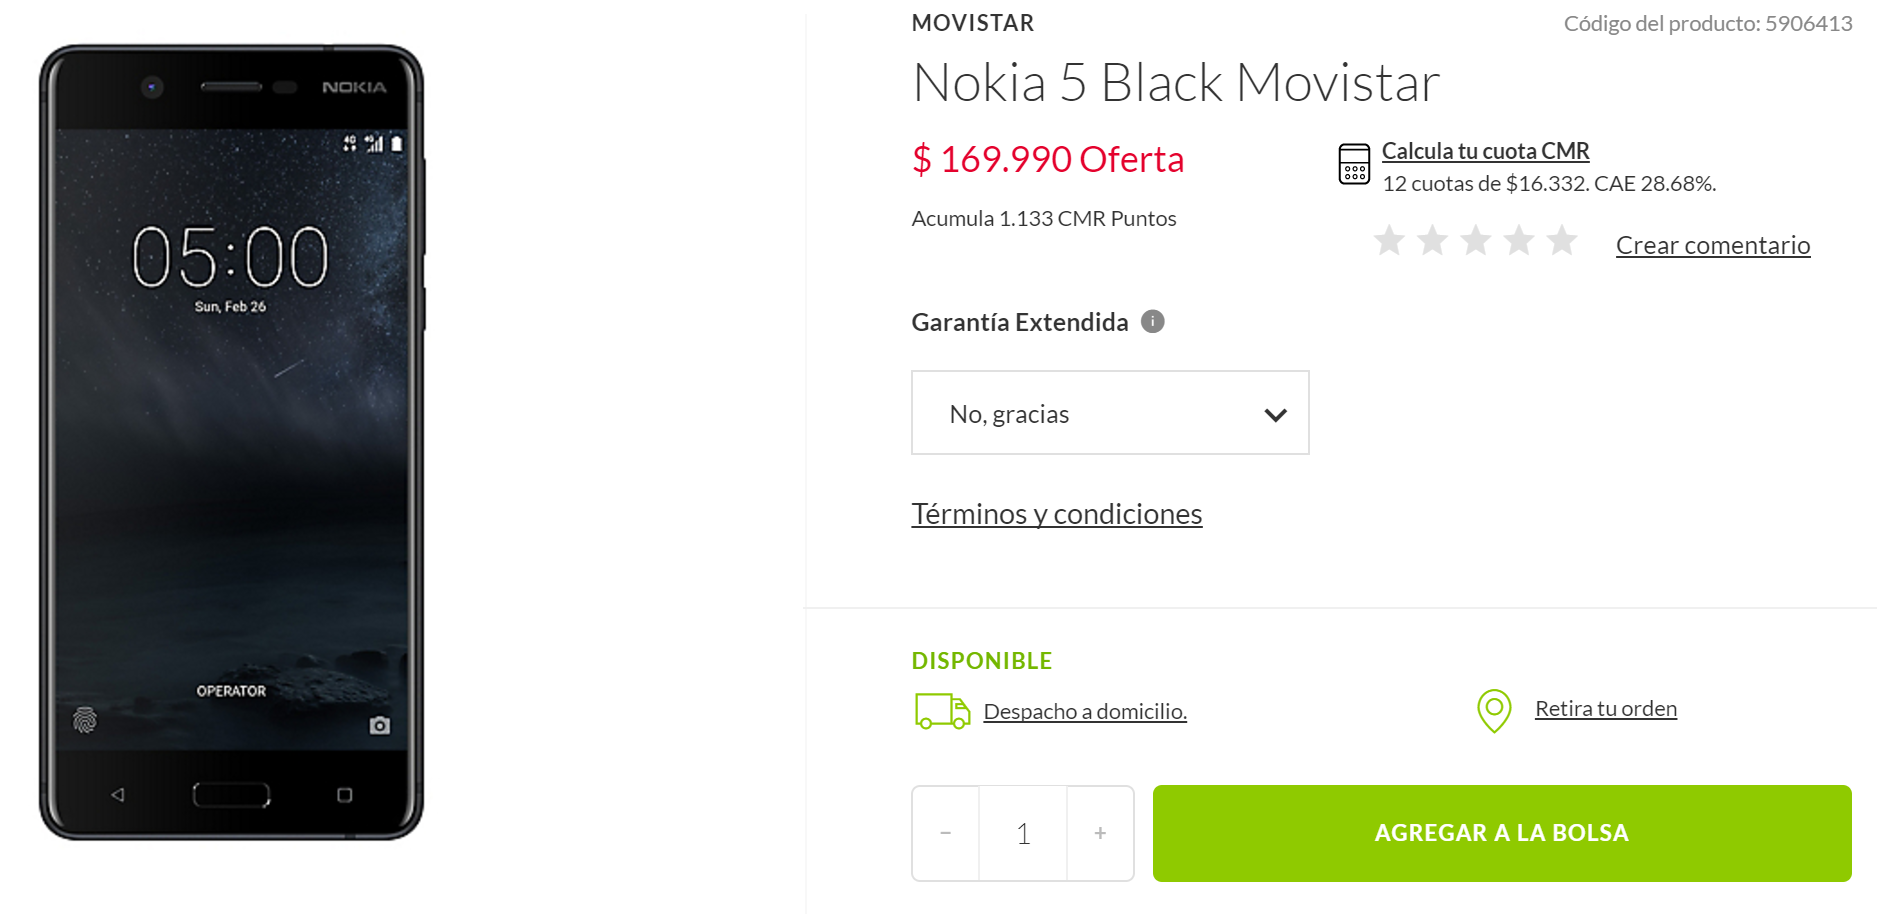The height and width of the screenshot is (914, 1877).
Task: Click the CMR calculator icon
Action: 1354,164
